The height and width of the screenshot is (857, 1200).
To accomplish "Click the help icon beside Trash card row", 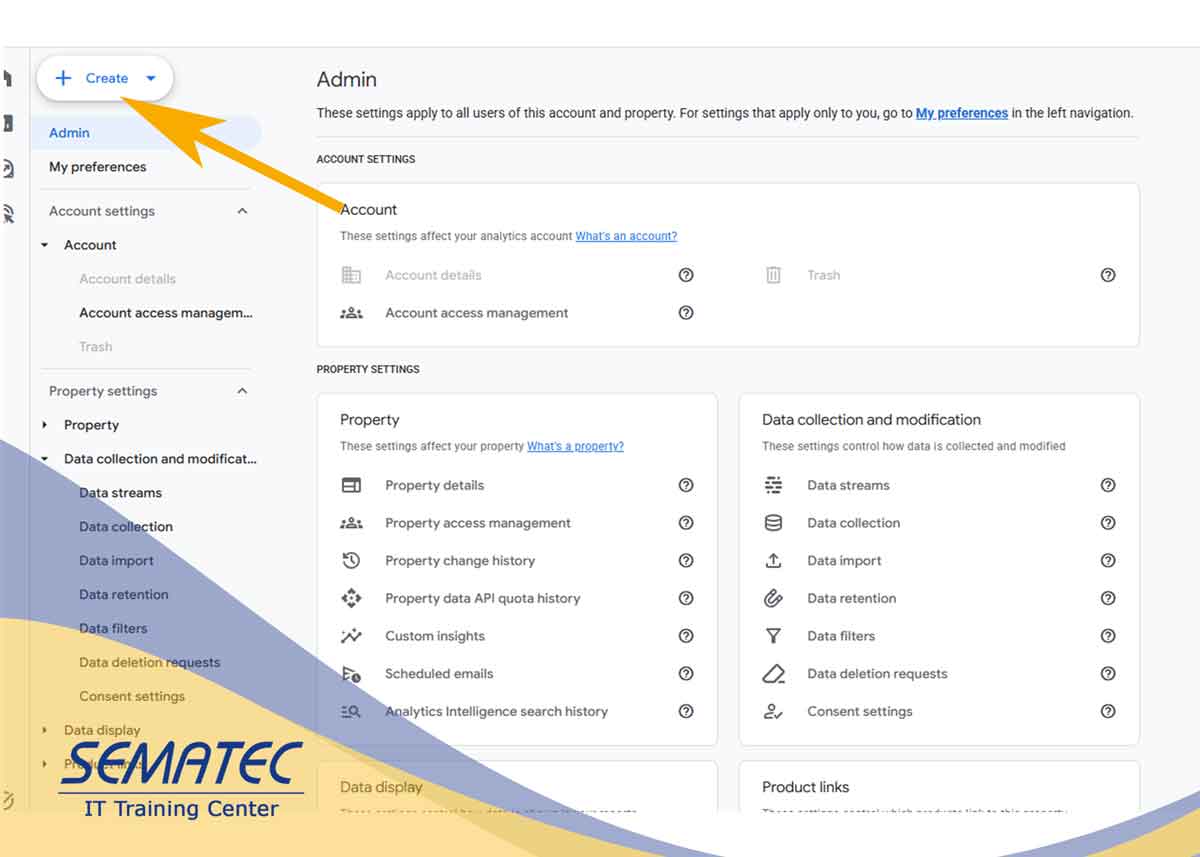I will pyautogui.click(x=1108, y=275).
